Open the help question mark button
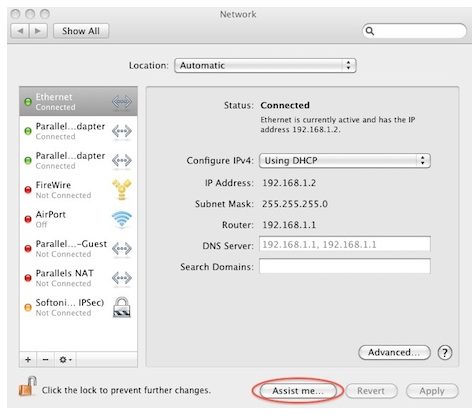 coord(445,352)
